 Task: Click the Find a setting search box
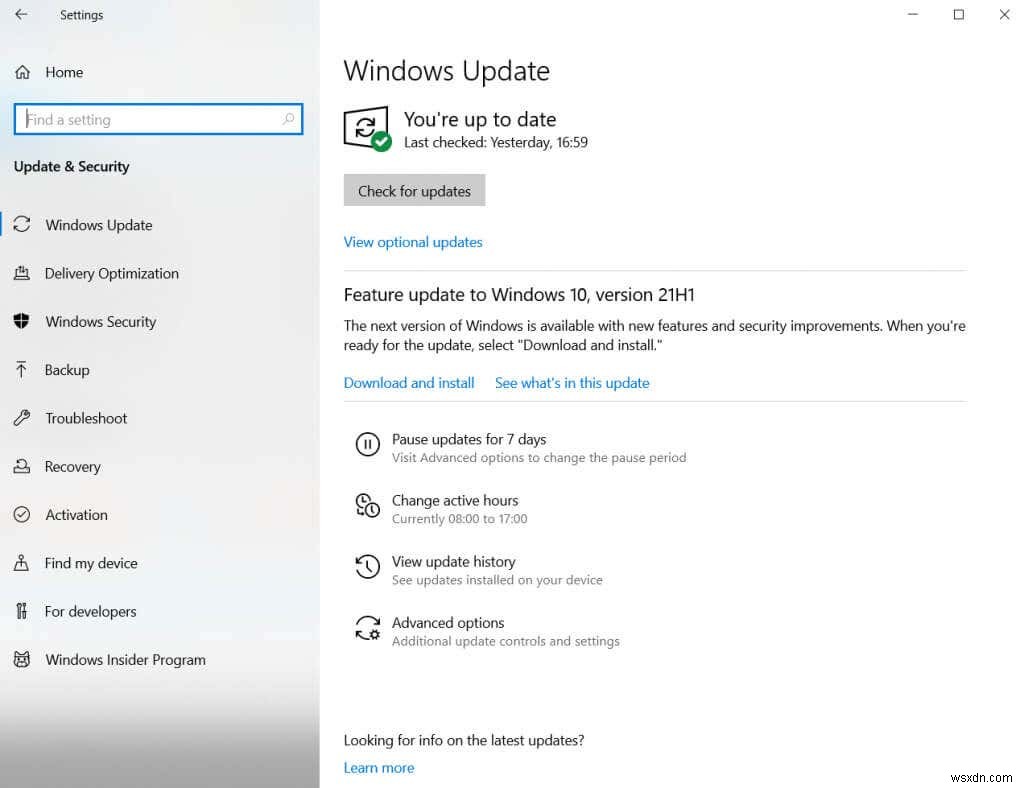coord(158,119)
